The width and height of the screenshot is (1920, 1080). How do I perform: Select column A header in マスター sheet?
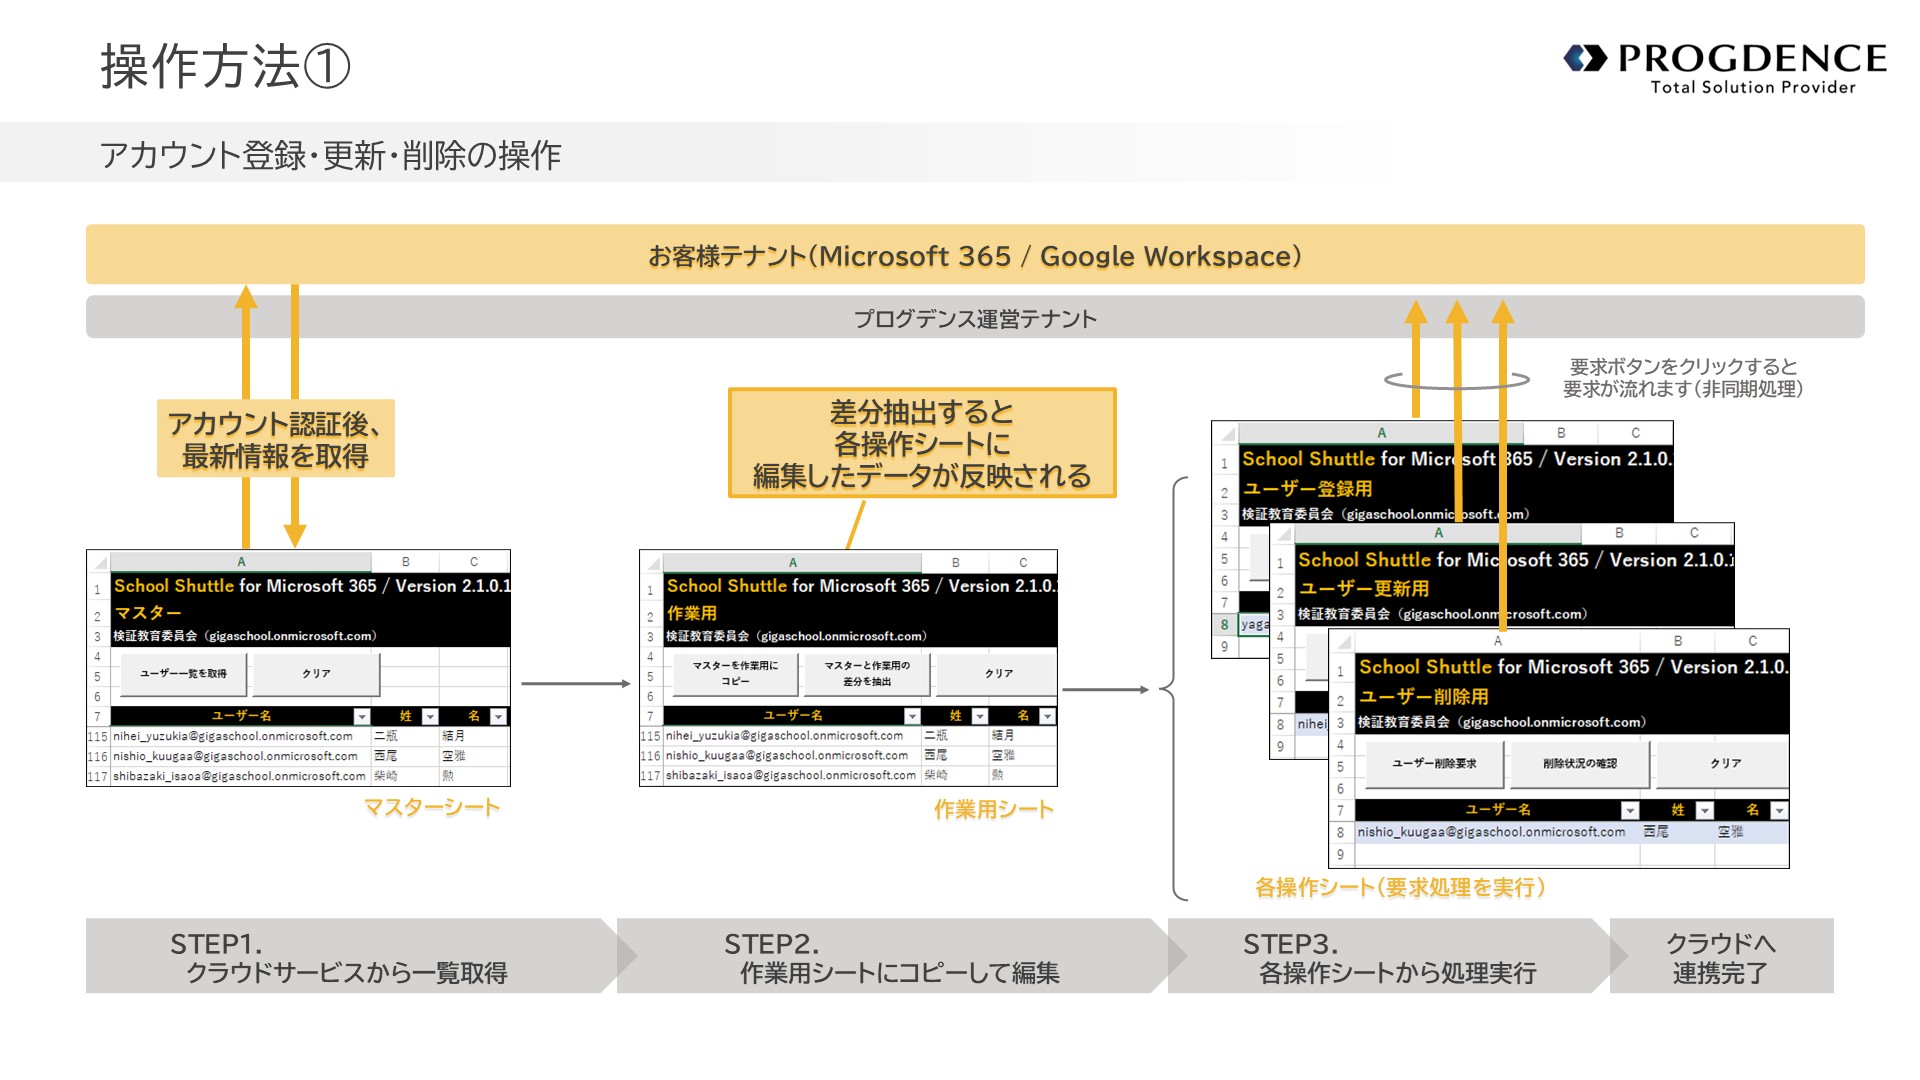(x=241, y=562)
